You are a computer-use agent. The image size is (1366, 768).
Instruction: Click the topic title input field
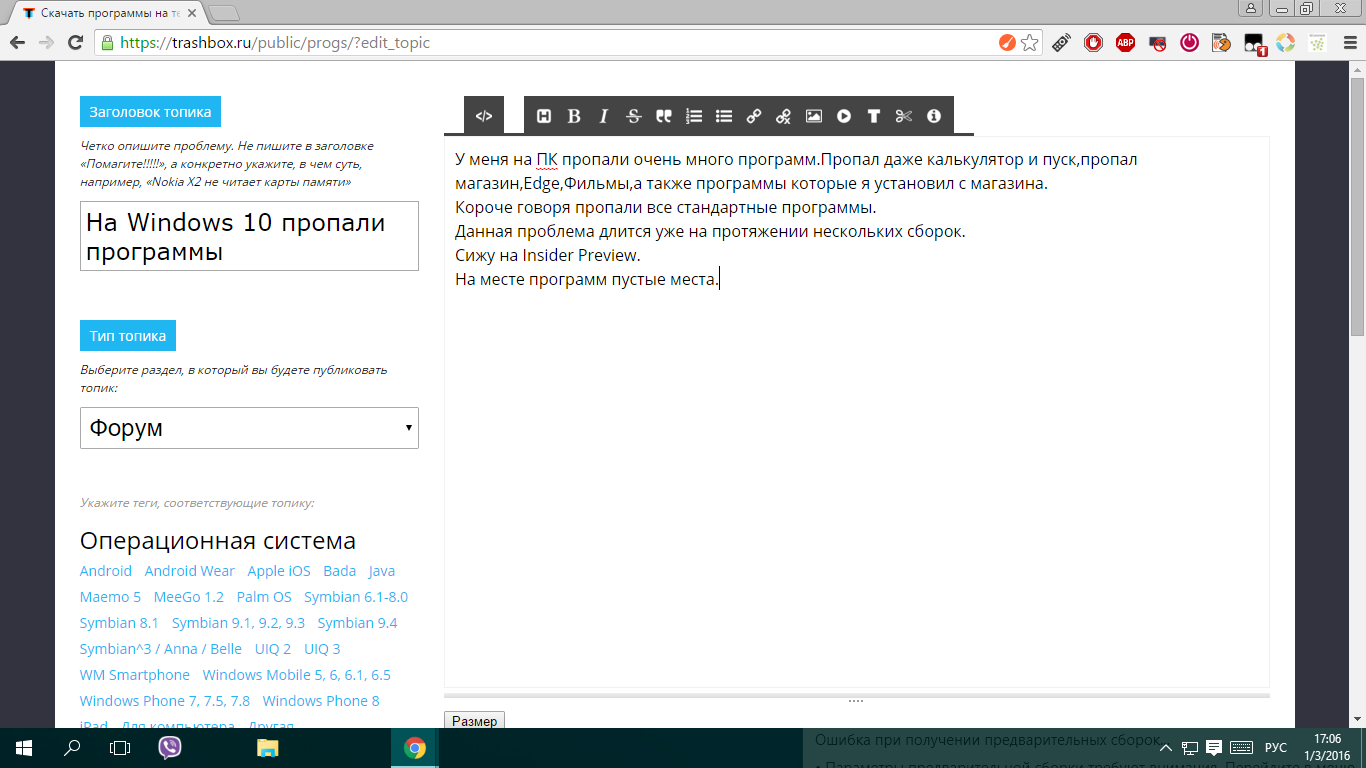tap(249, 236)
